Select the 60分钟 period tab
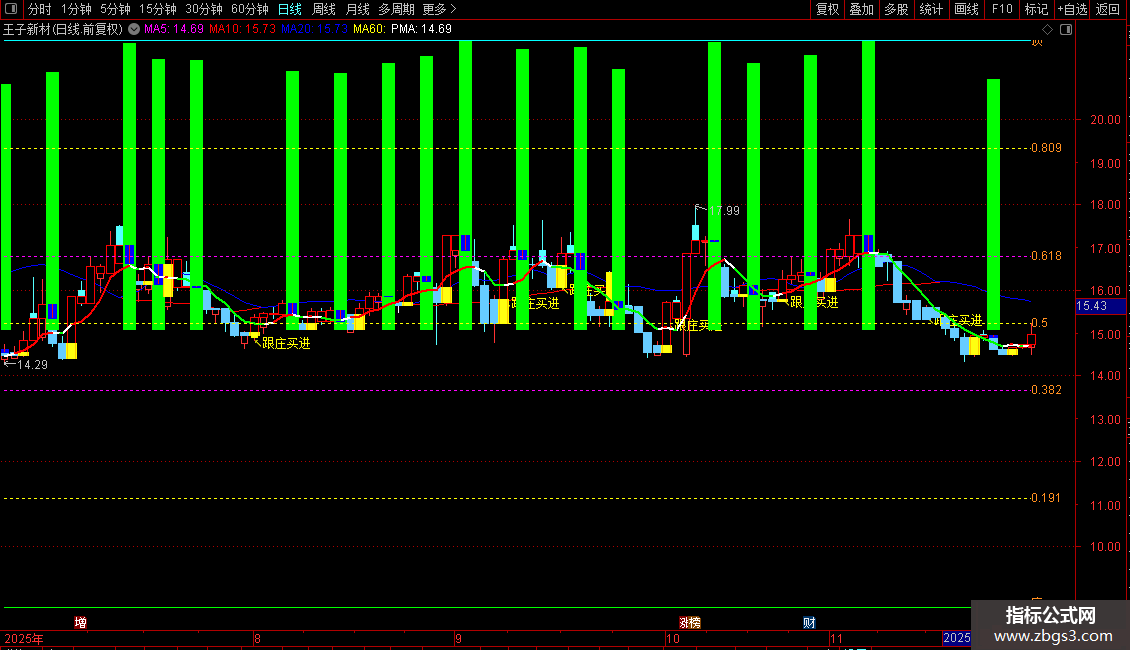This screenshot has height=650, width=1130. (x=250, y=9)
